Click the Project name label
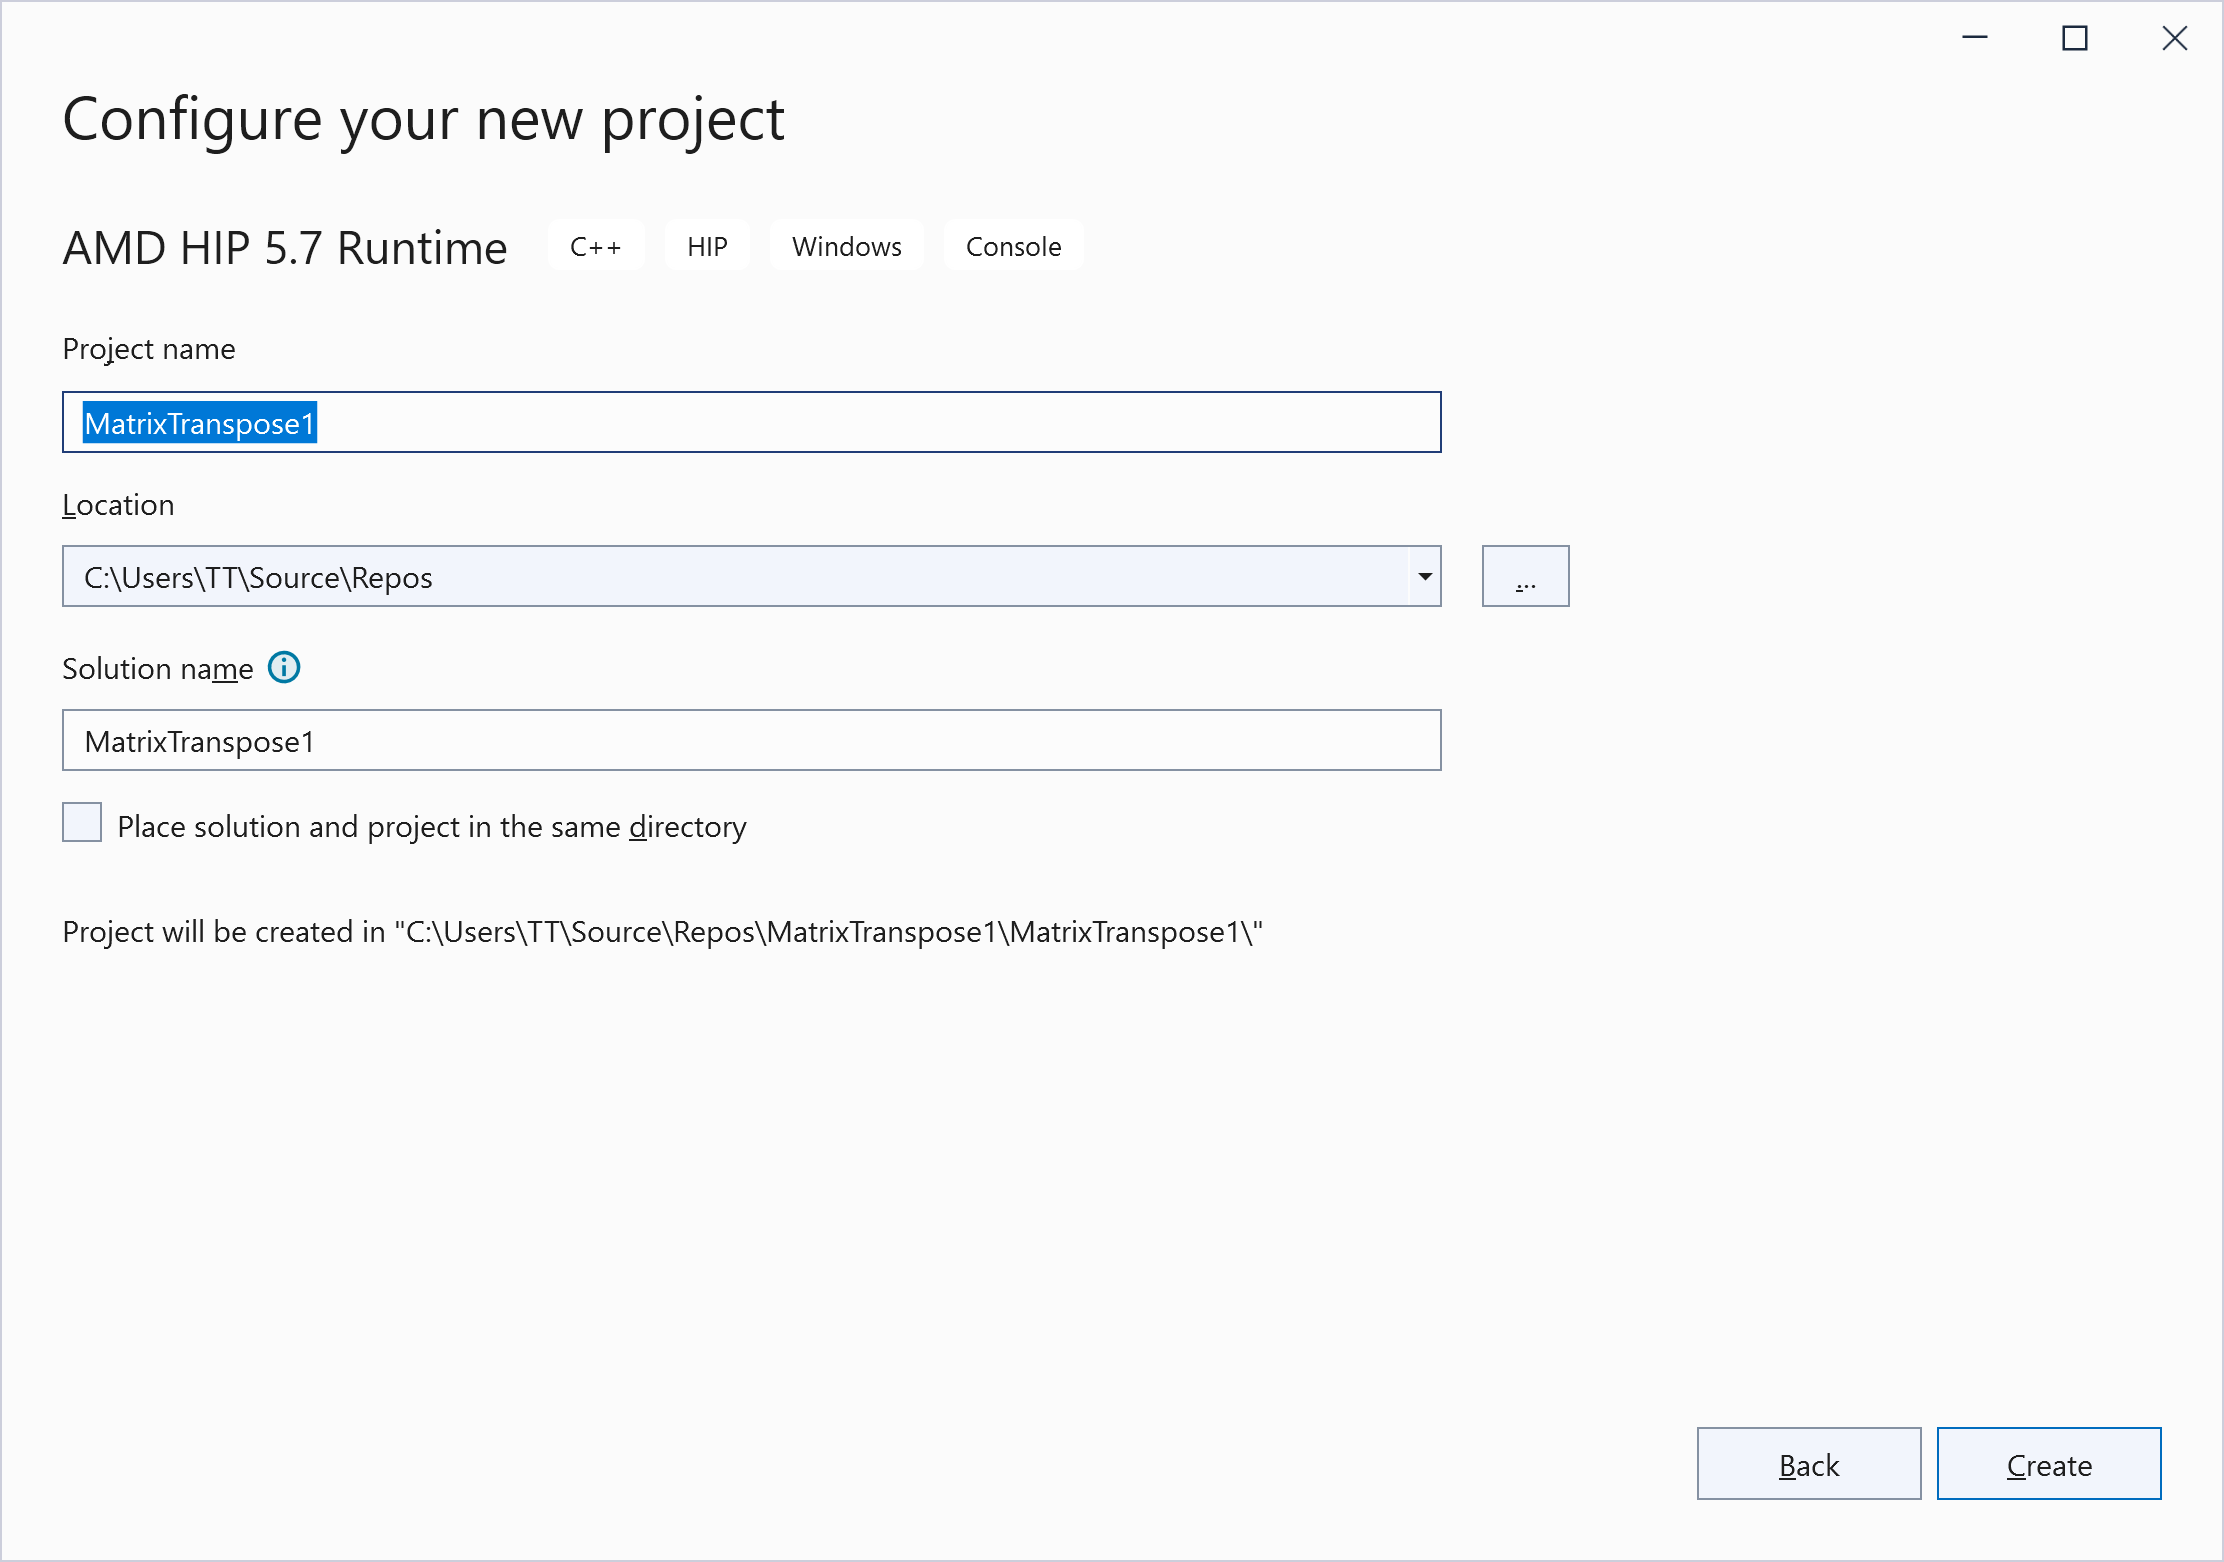The height and width of the screenshot is (1562, 2224). pyautogui.click(x=149, y=349)
